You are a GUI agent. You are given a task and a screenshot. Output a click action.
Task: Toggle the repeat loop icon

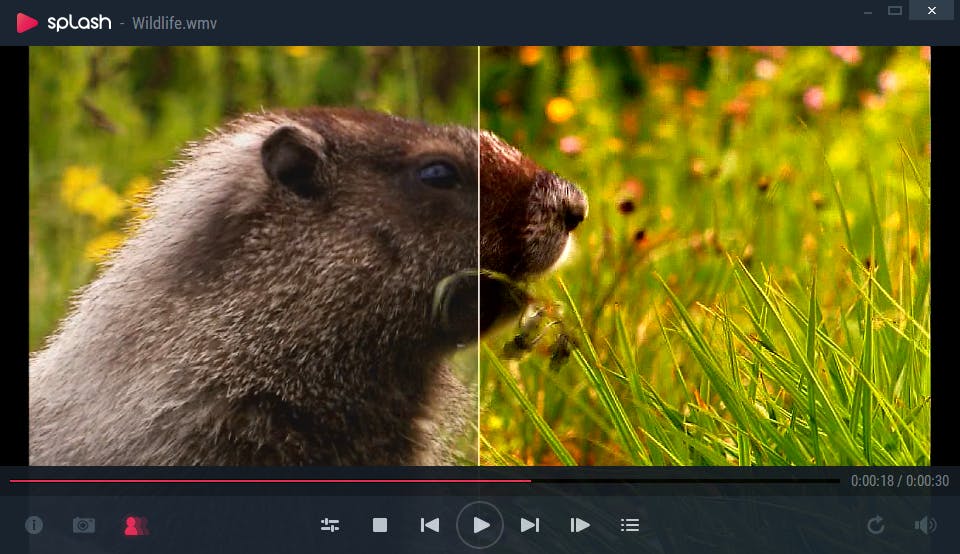[x=876, y=525]
